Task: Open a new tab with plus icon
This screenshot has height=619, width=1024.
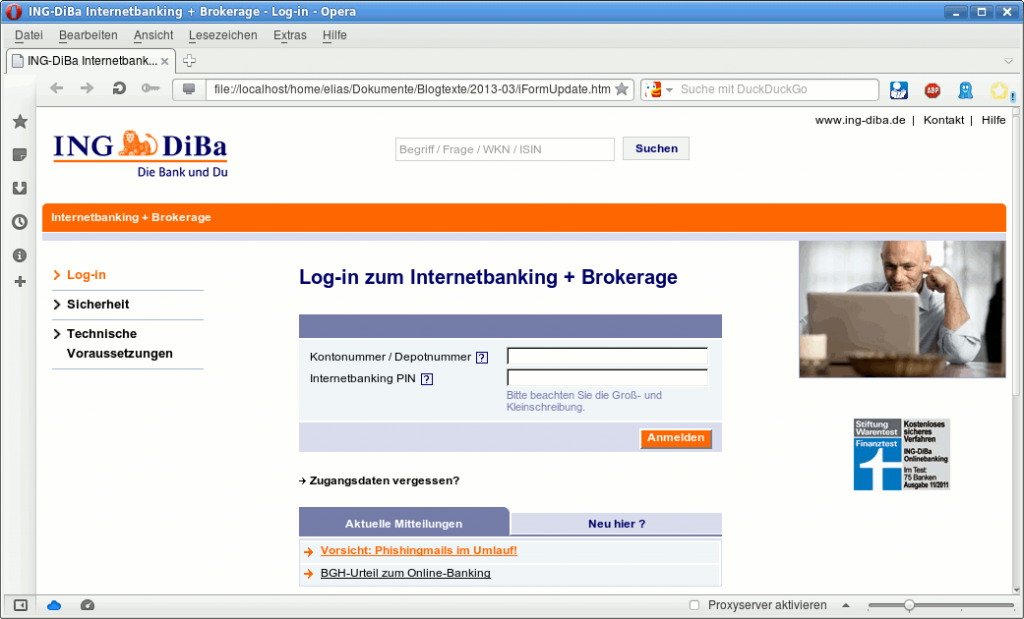Action: point(189,61)
